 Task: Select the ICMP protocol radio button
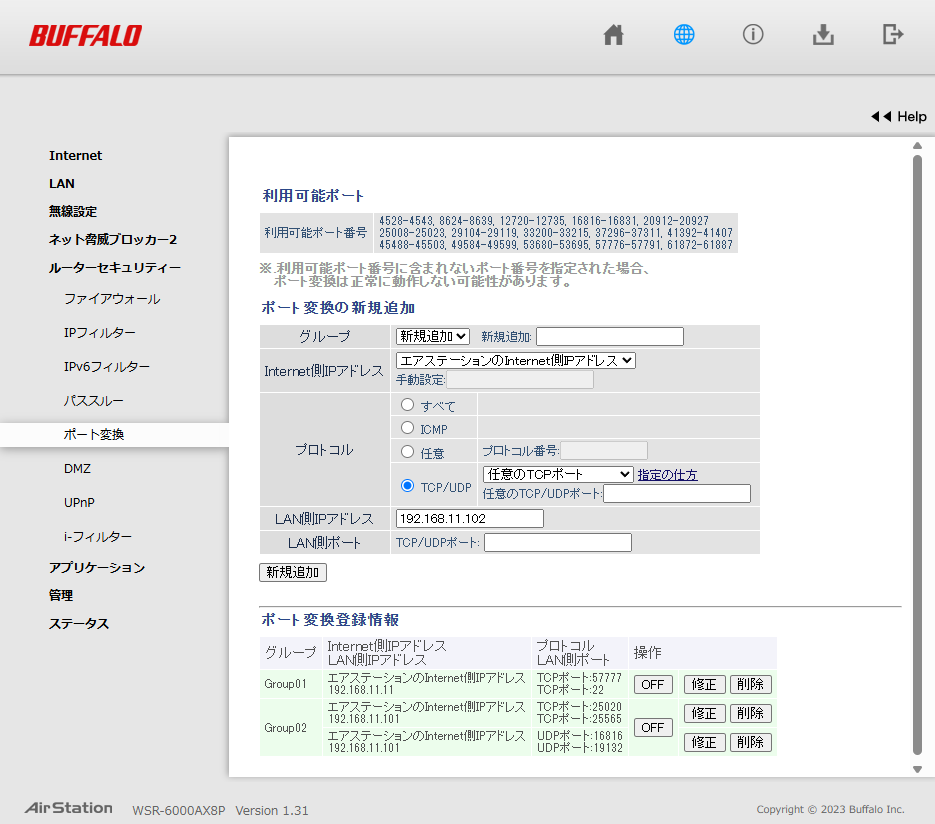(x=407, y=428)
